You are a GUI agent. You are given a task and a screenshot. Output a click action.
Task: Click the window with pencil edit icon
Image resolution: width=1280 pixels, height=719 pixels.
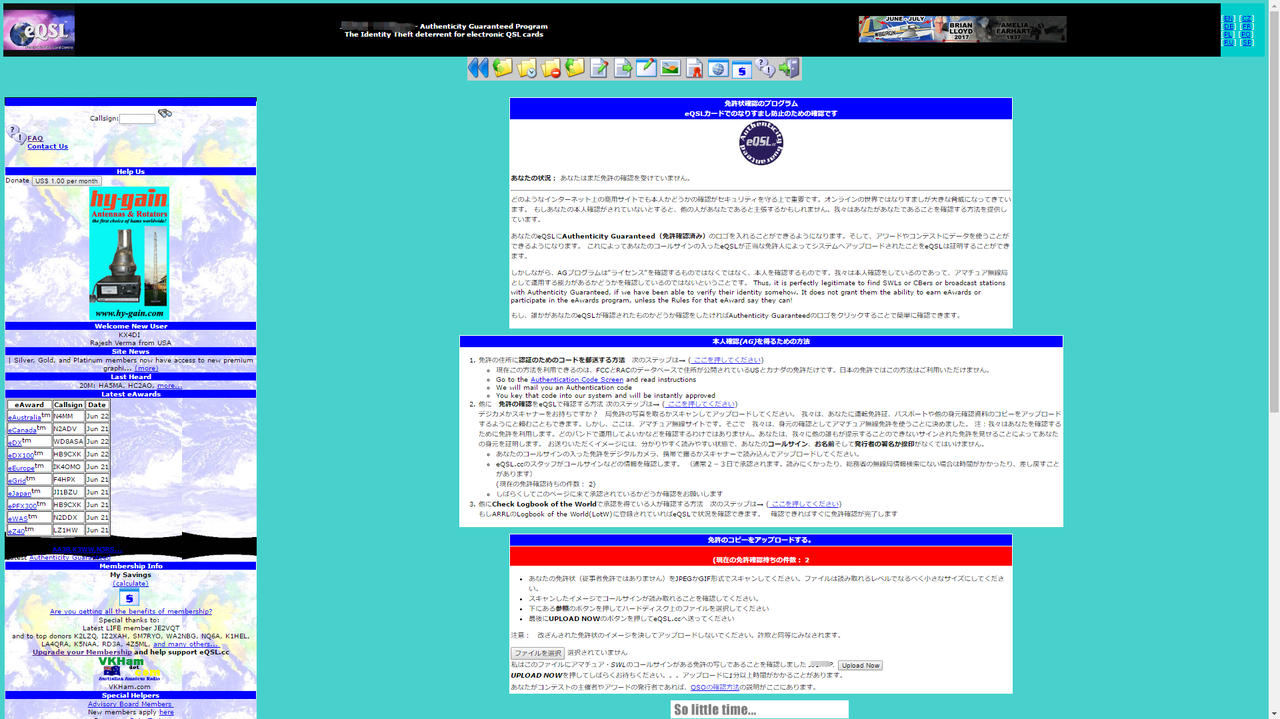point(646,68)
